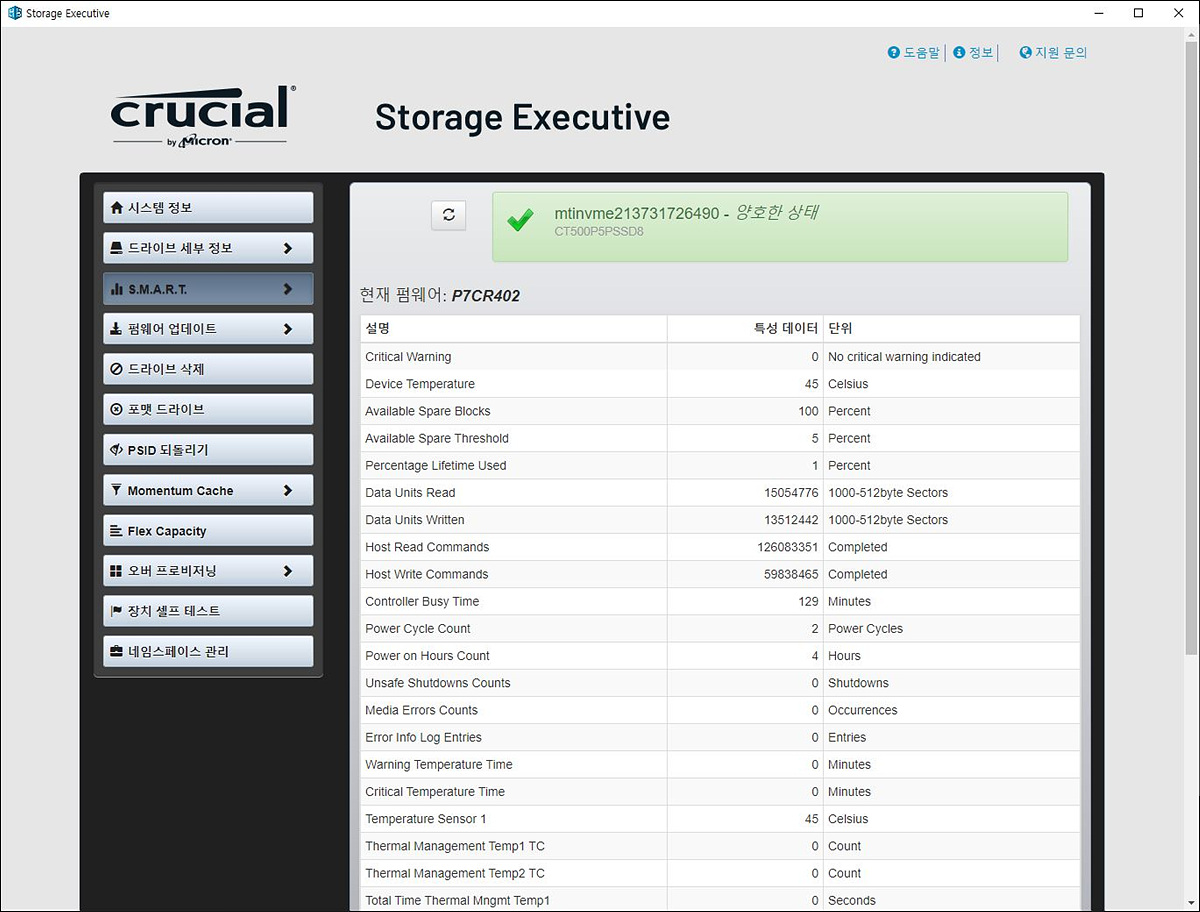Select the Critical Temperature Time label
Viewport: 1200px width, 912px height.
click(x=435, y=791)
